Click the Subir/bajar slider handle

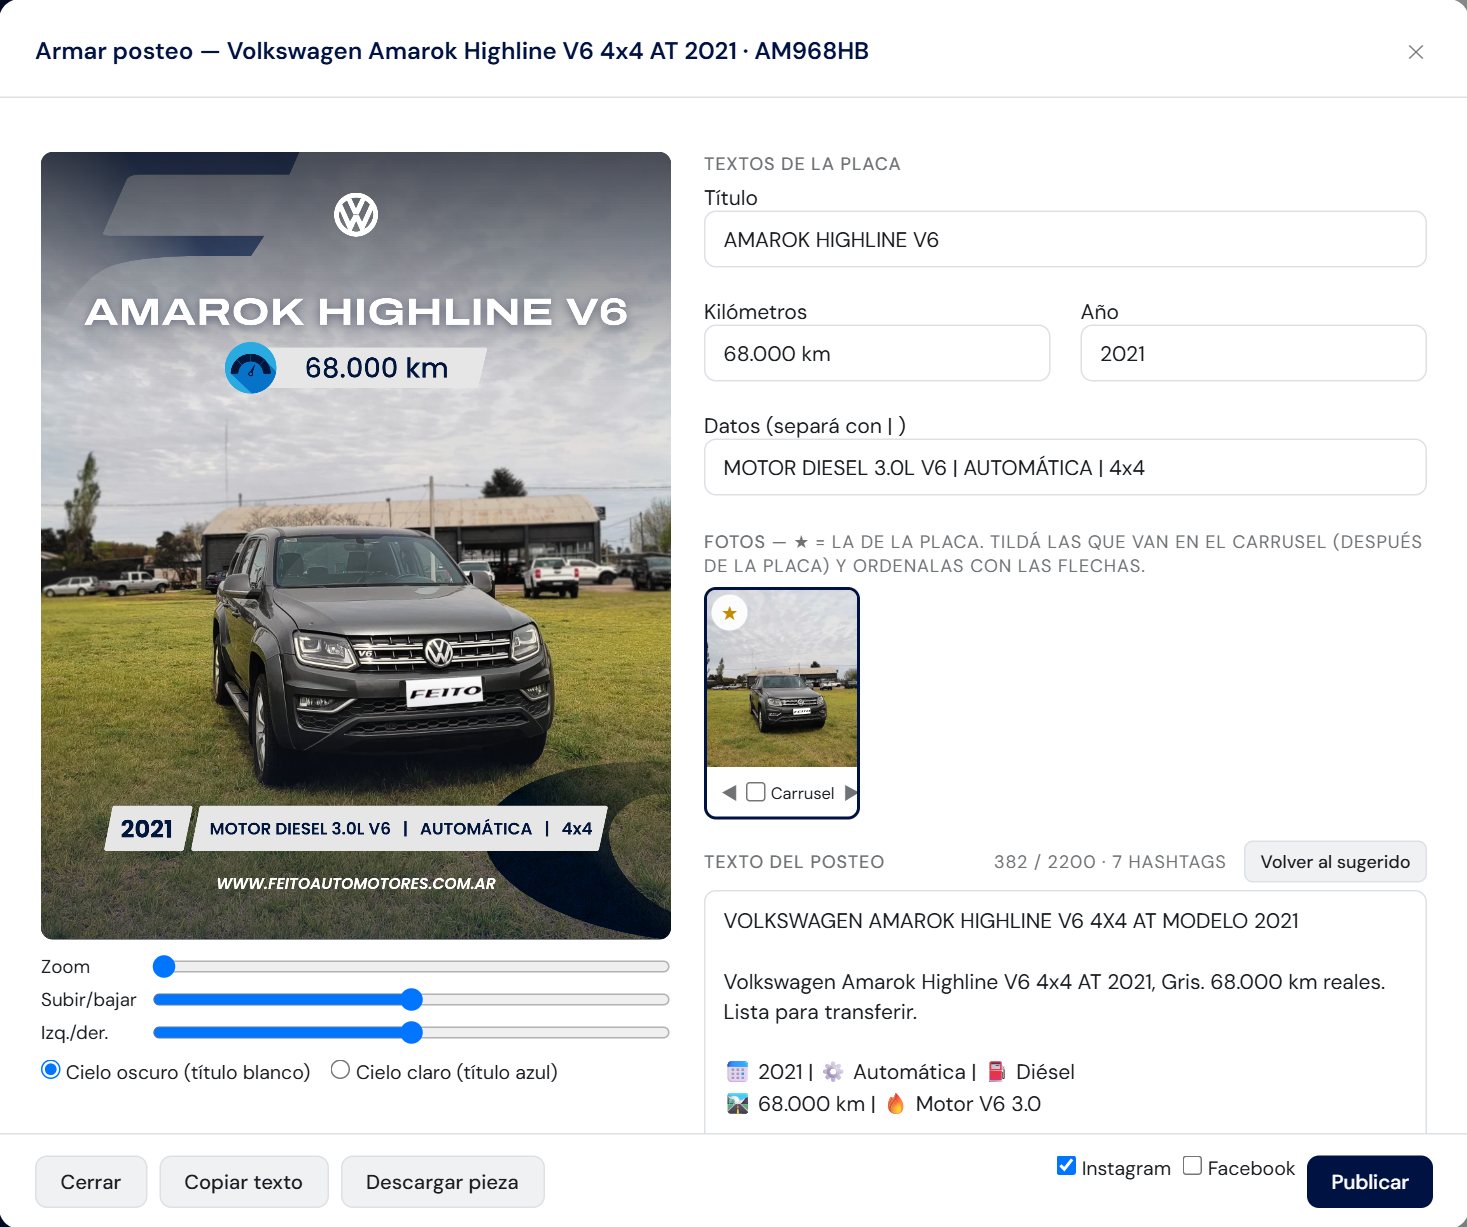point(412,999)
